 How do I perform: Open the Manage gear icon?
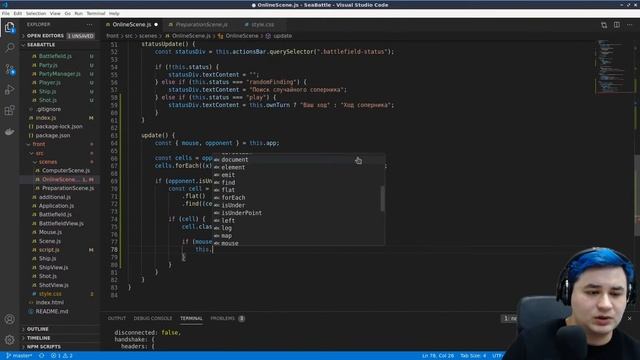[x=9, y=340]
